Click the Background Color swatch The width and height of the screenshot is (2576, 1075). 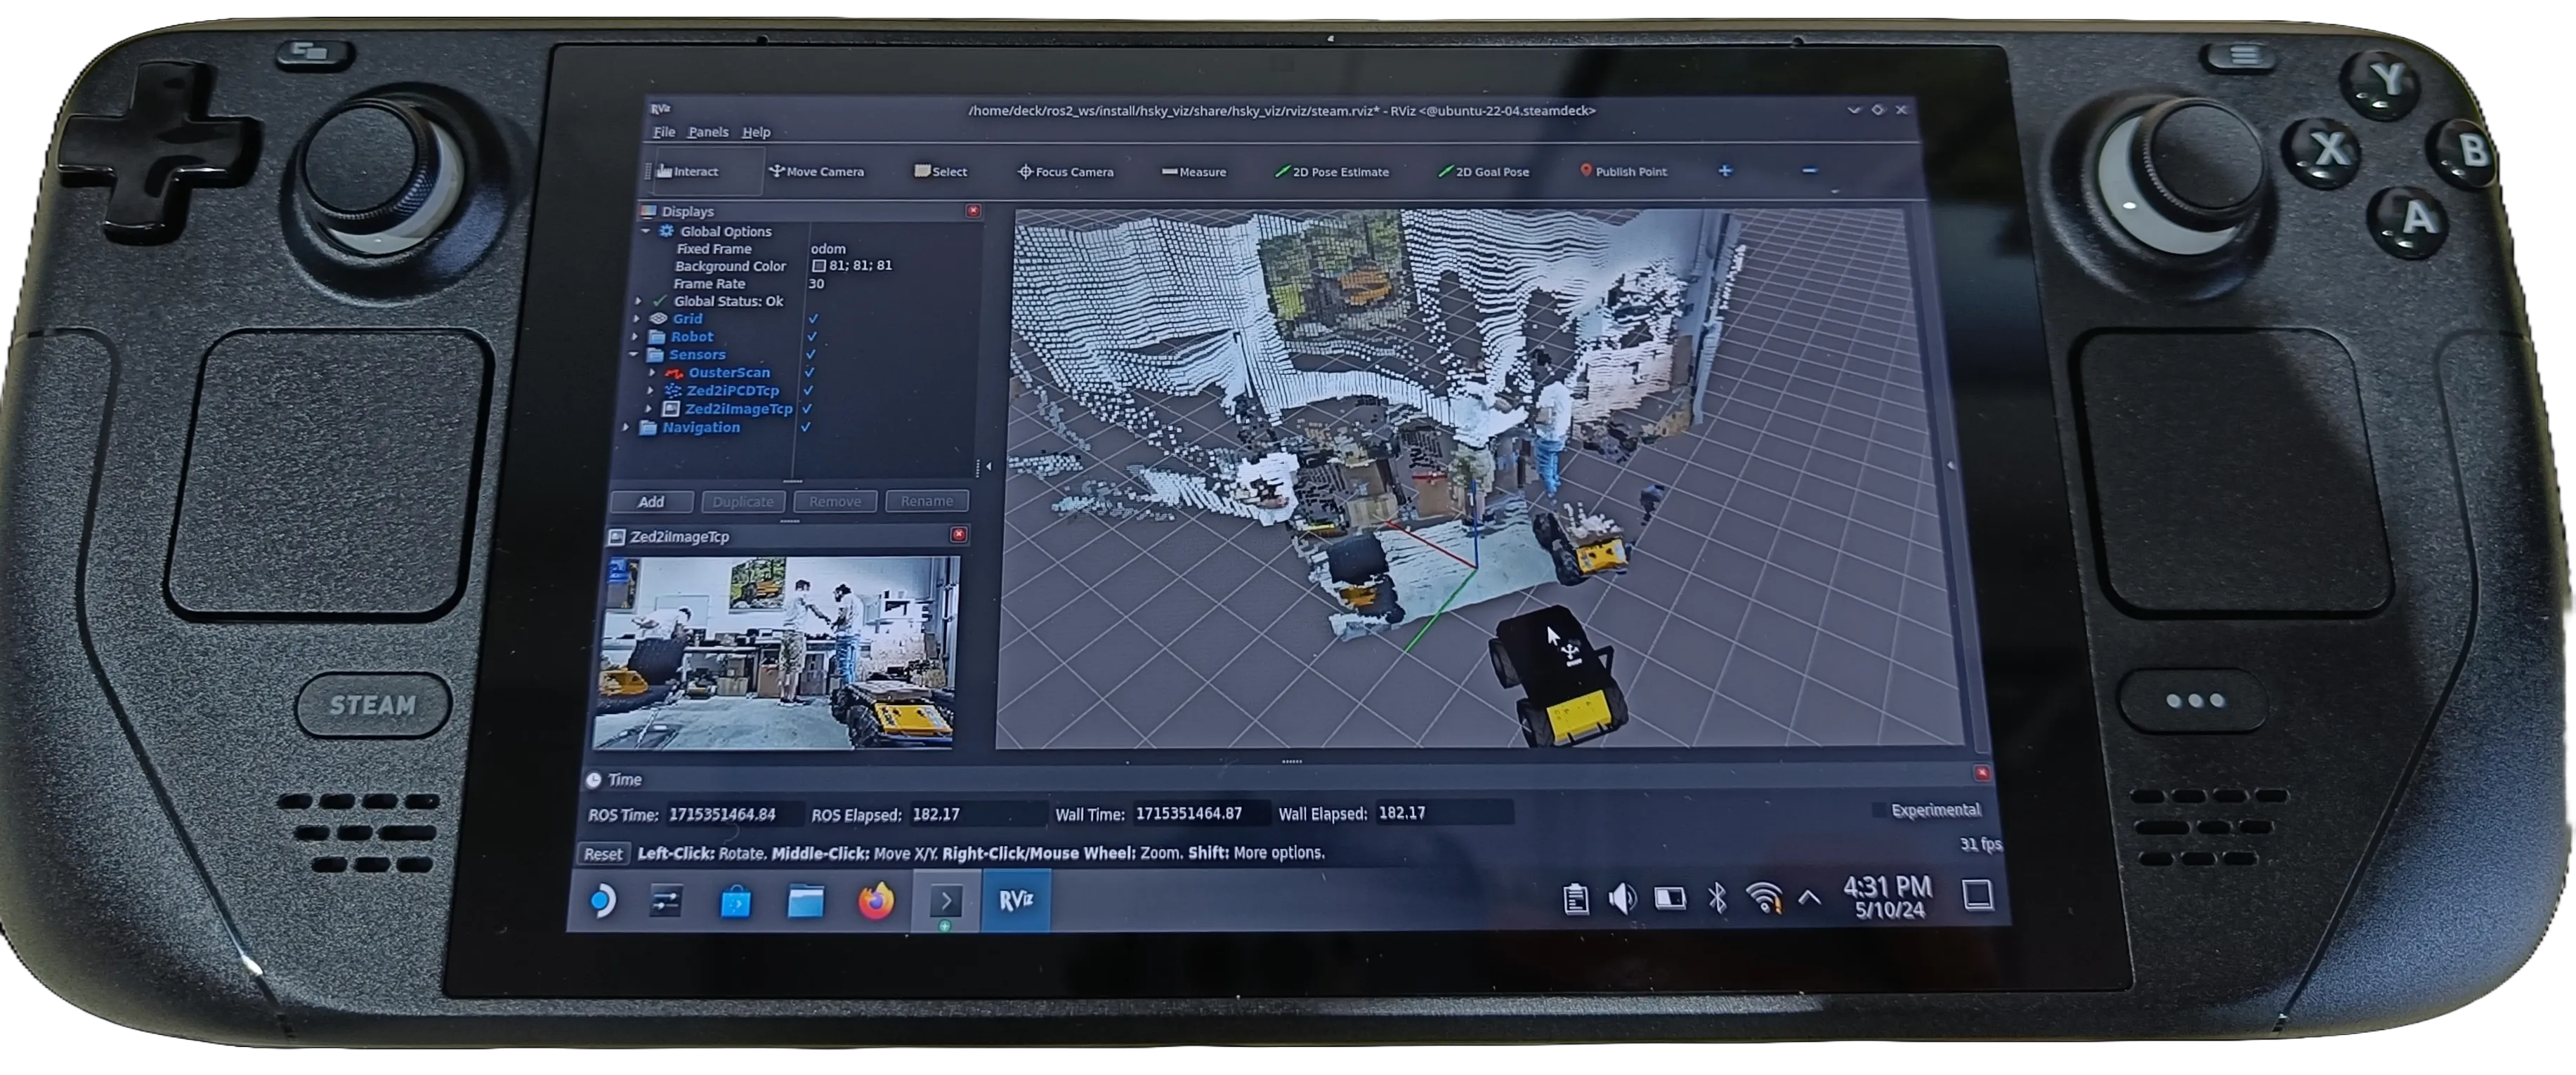[819, 266]
